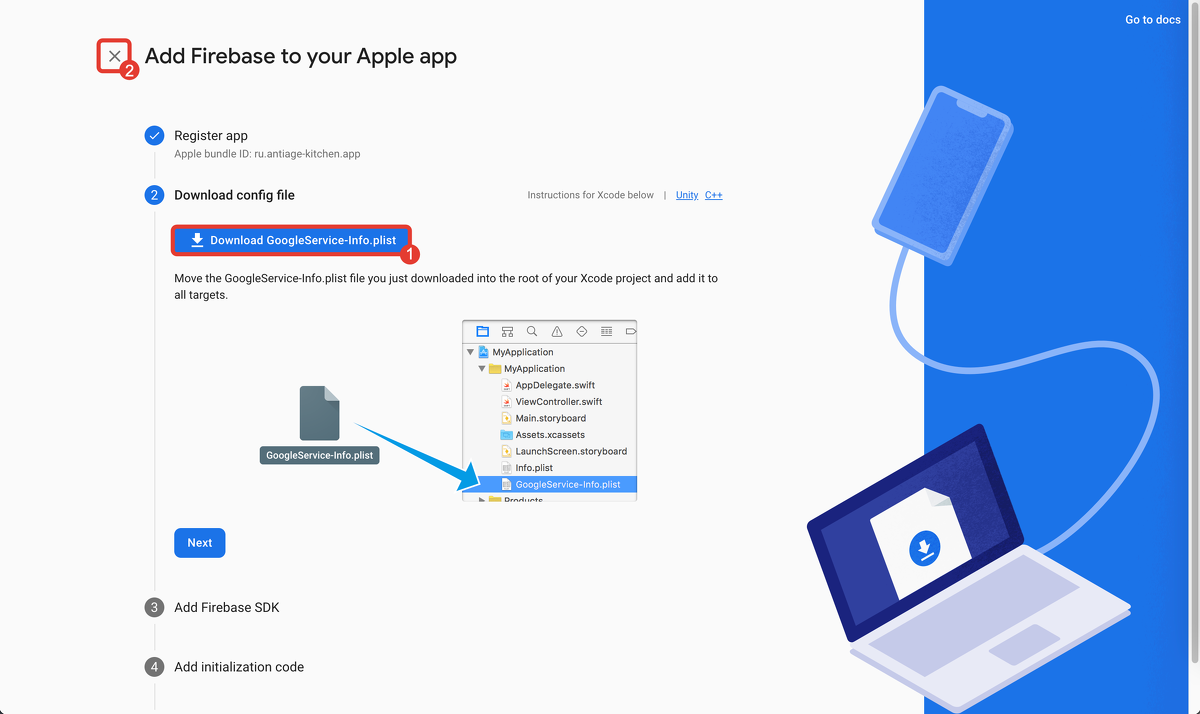Click the folder navigator icon in Xcode image
The width and height of the screenshot is (1200, 714).
point(483,331)
